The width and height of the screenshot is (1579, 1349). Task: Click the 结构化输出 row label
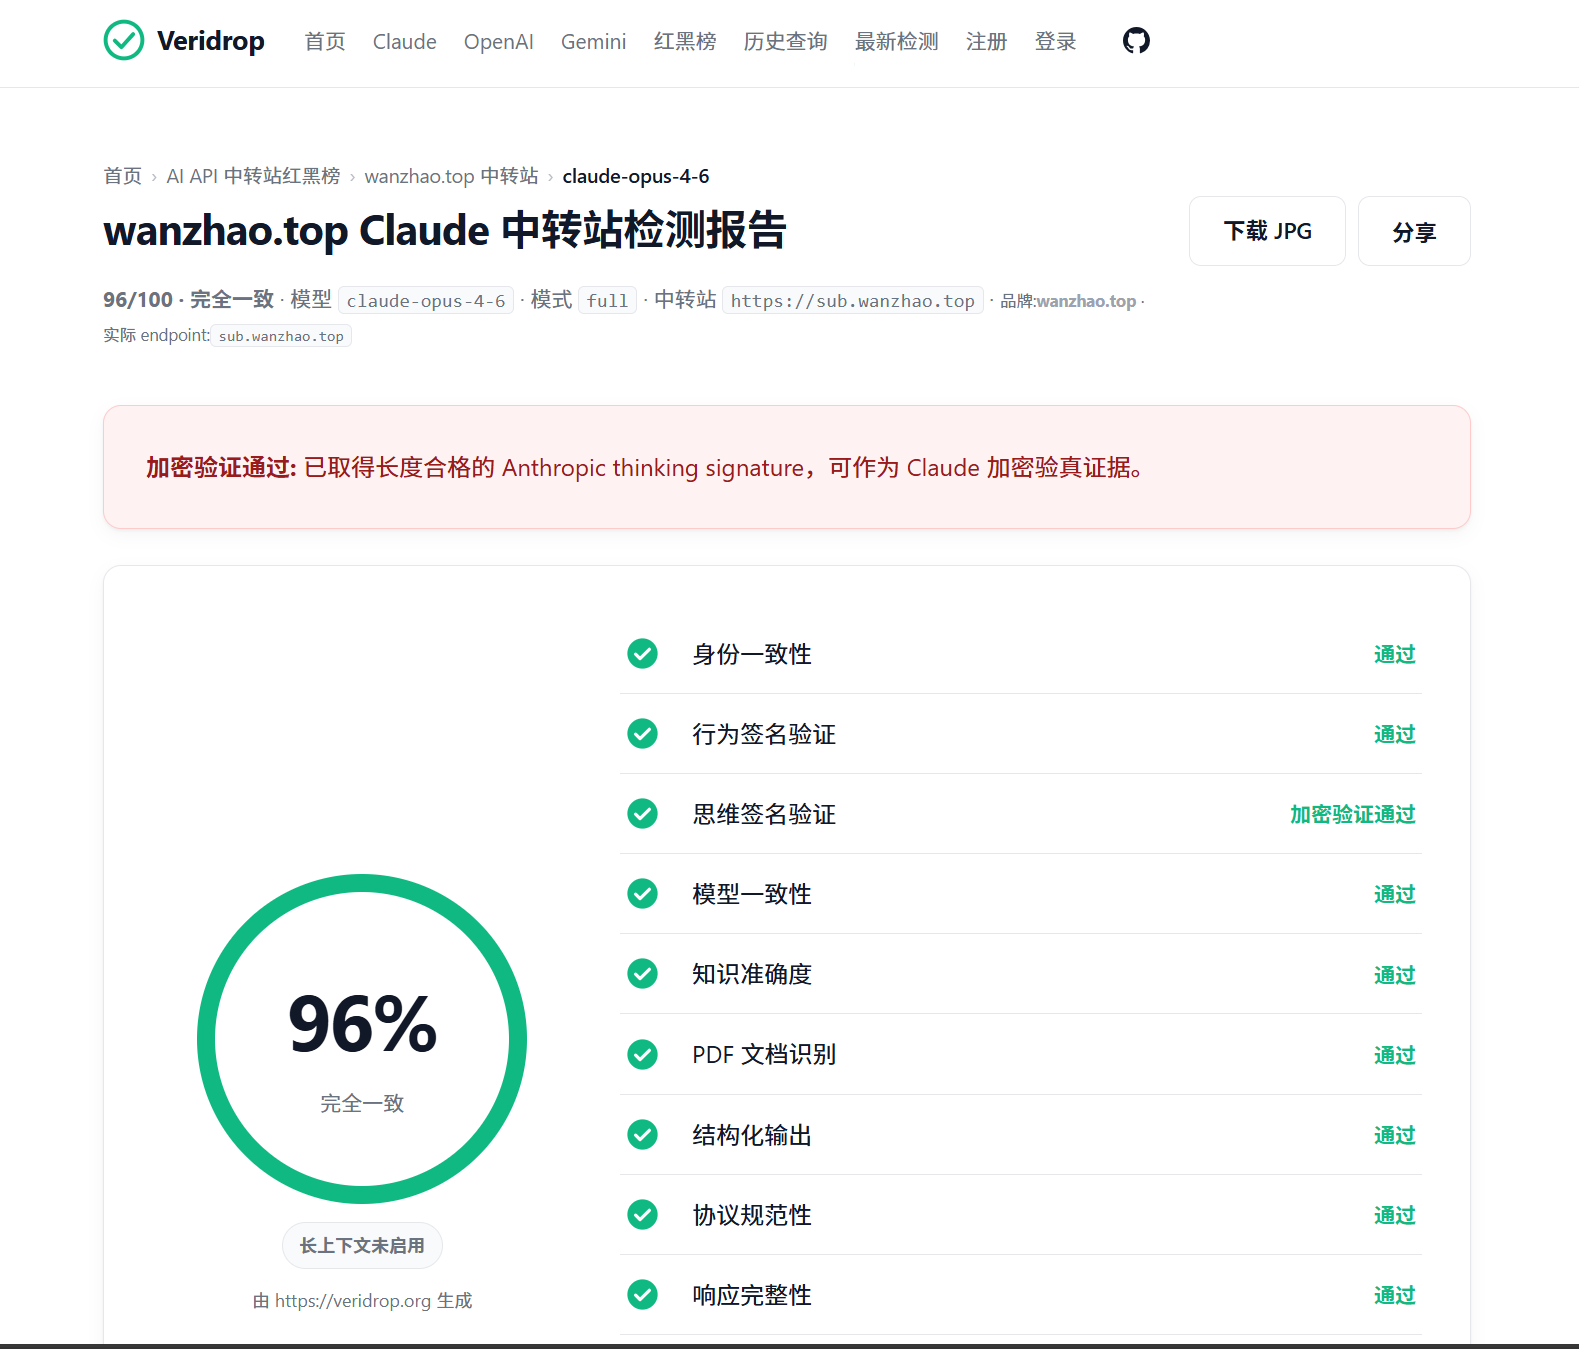[752, 1135]
